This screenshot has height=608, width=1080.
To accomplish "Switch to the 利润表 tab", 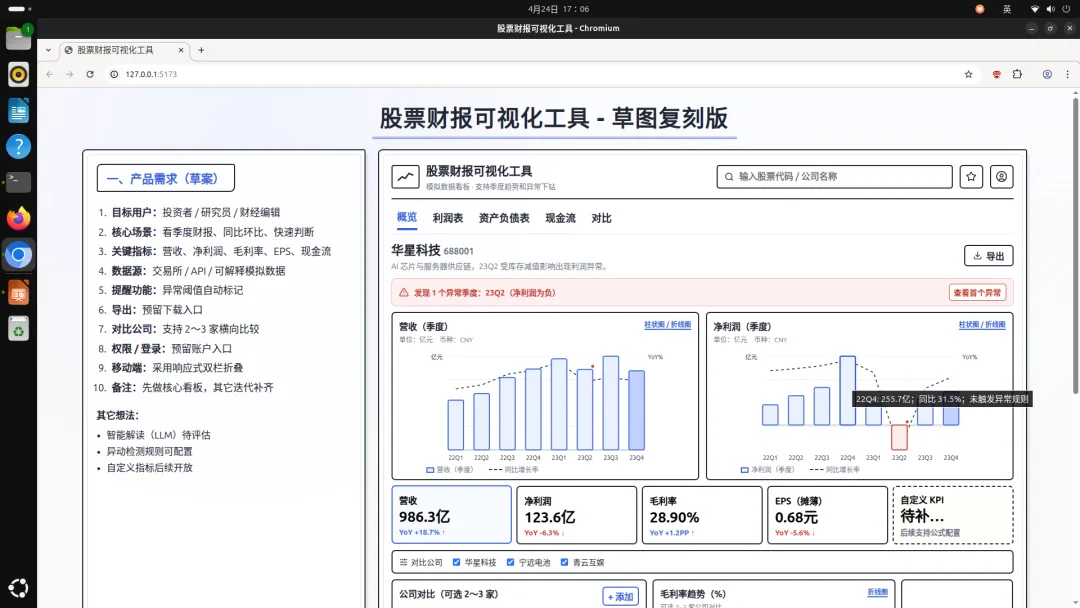I will coord(448,218).
